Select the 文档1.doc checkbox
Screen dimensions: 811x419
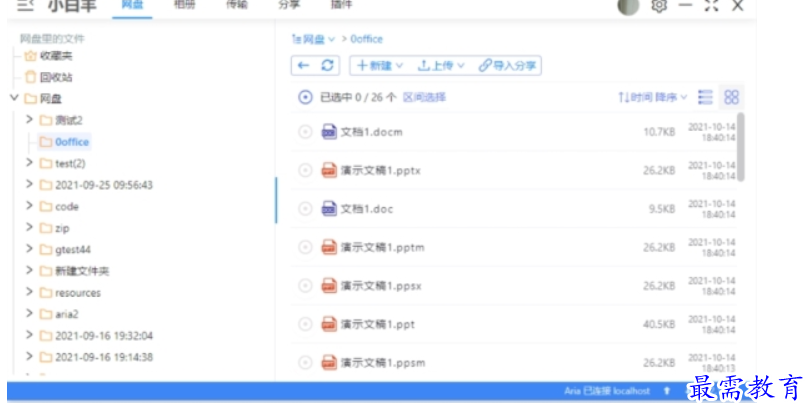click(305, 208)
